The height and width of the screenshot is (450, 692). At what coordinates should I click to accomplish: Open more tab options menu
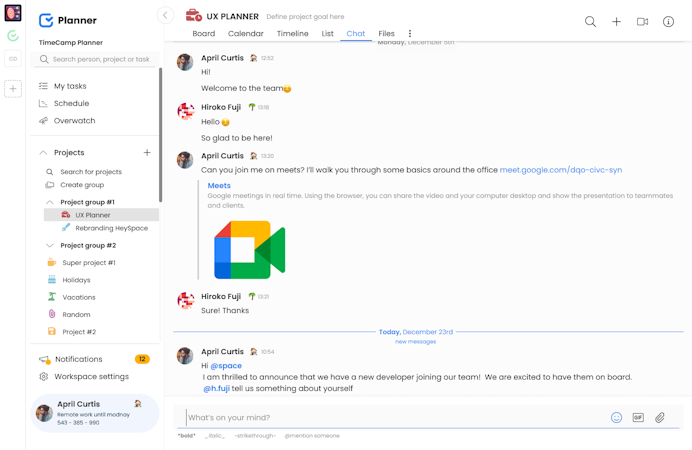tap(410, 34)
